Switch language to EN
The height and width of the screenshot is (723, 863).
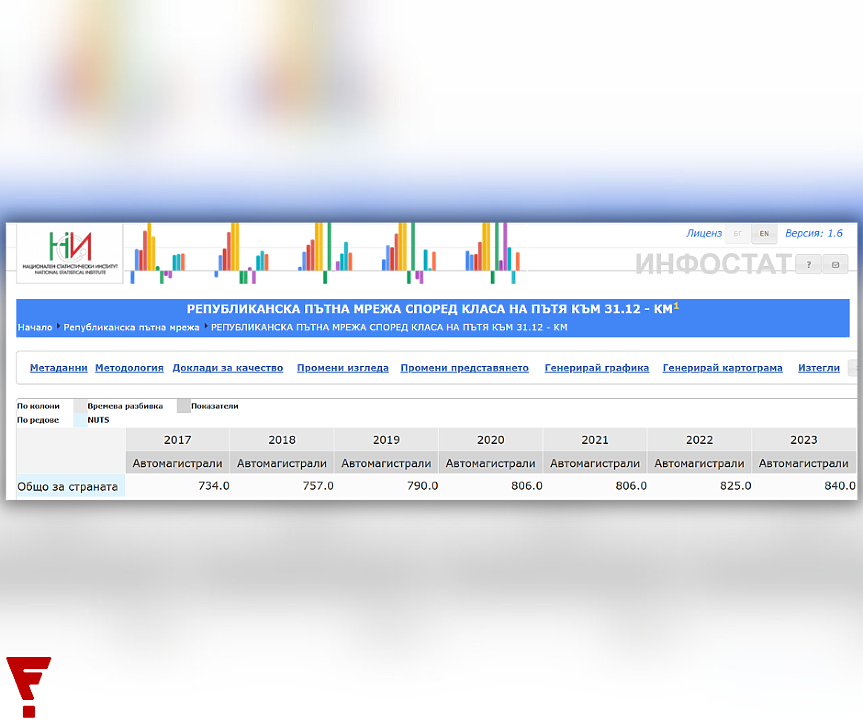764,234
